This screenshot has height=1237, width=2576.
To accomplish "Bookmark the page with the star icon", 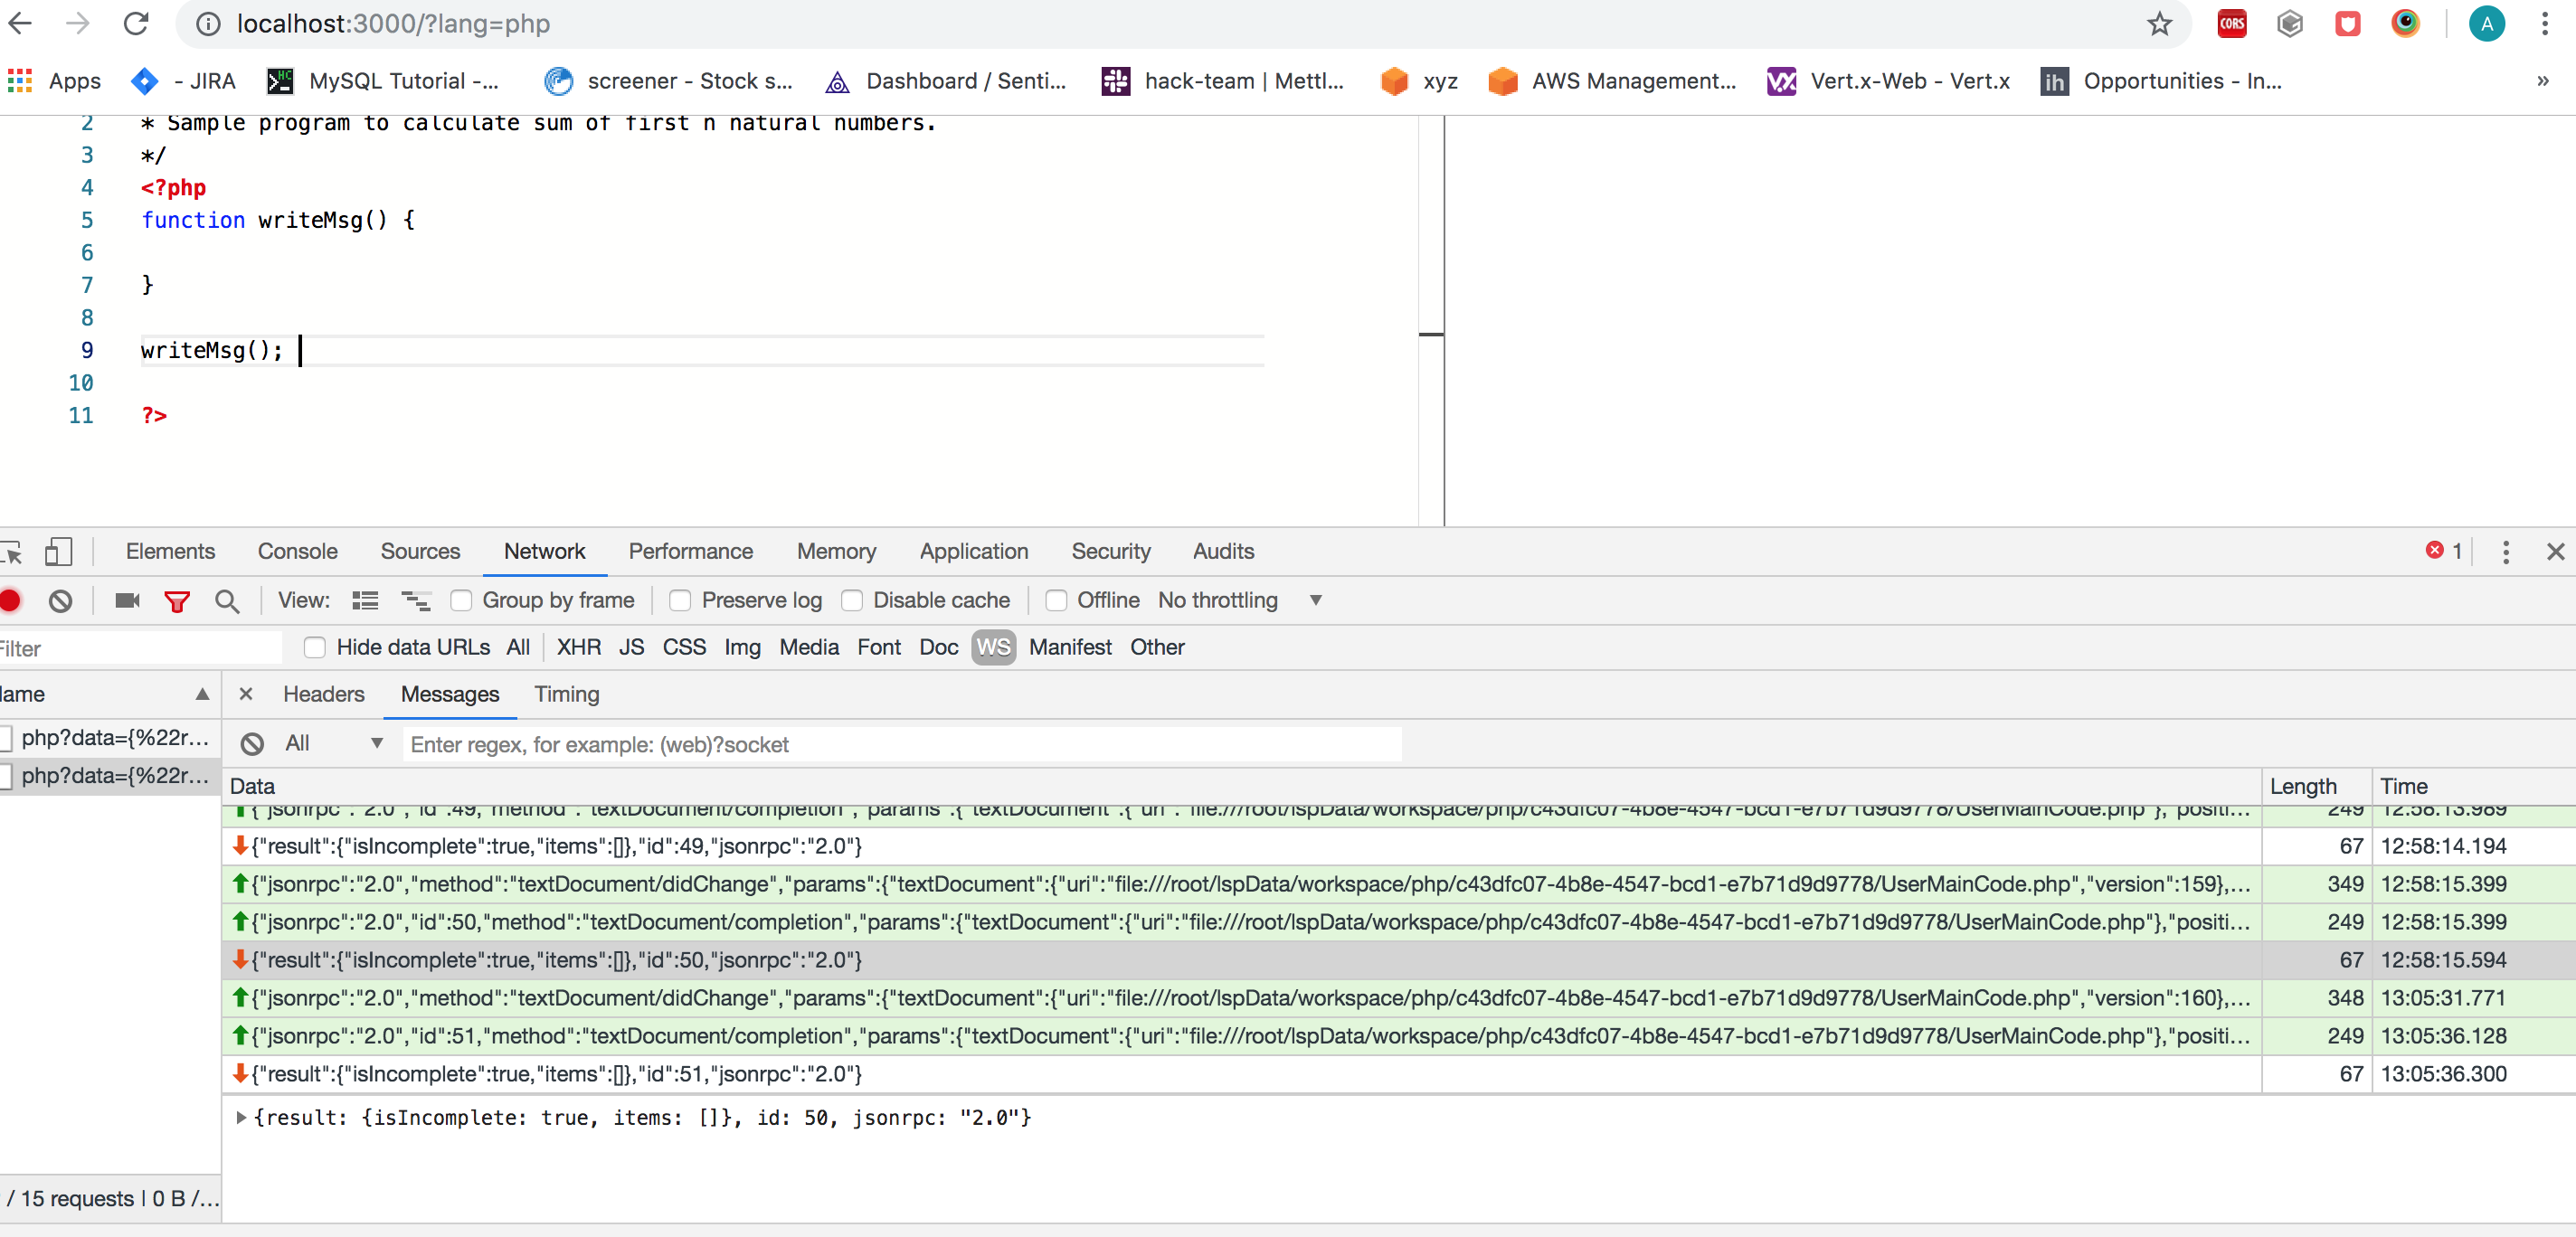I will pyautogui.click(x=2159, y=24).
